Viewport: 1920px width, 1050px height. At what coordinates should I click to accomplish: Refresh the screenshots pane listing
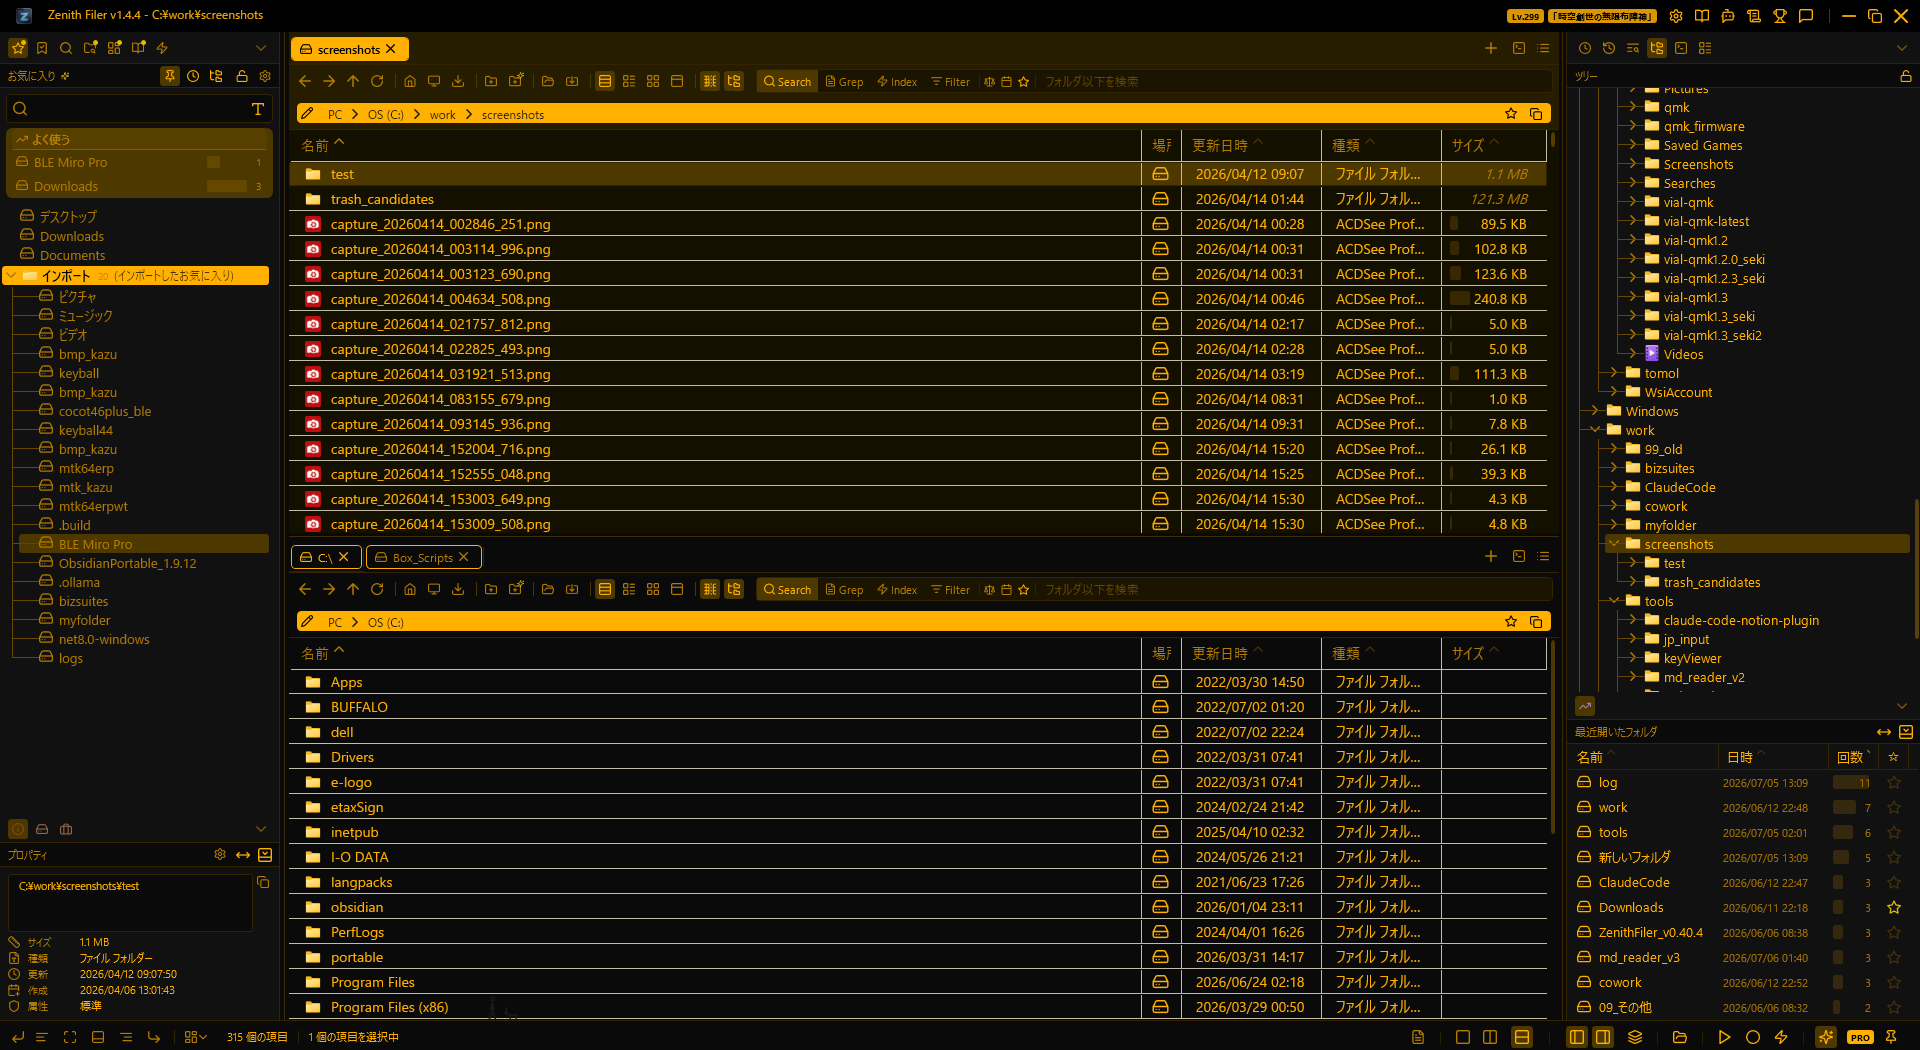(x=377, y=82)
